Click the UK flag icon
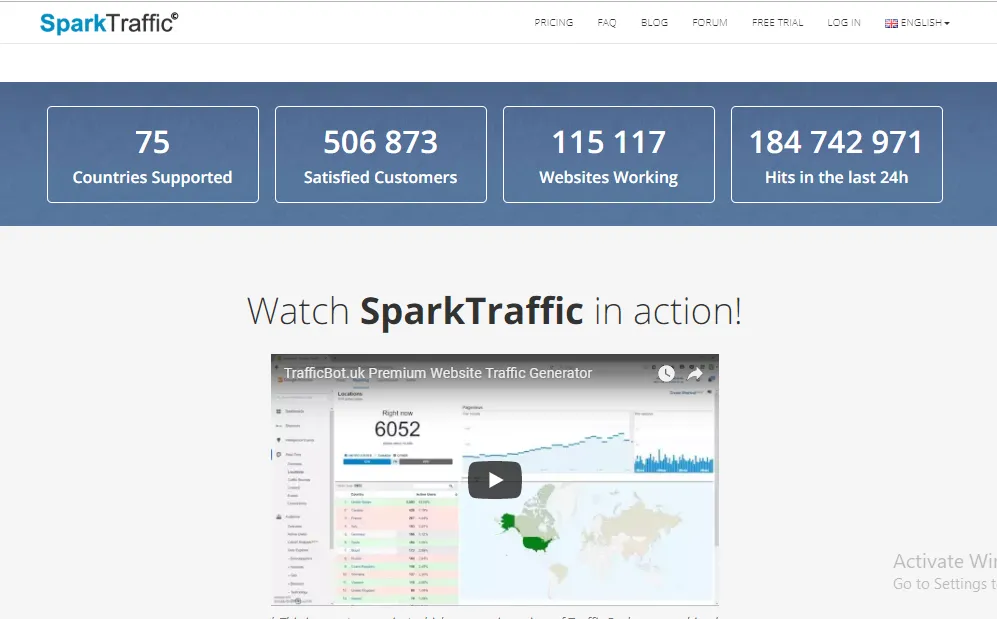 [x=891, y=24]
